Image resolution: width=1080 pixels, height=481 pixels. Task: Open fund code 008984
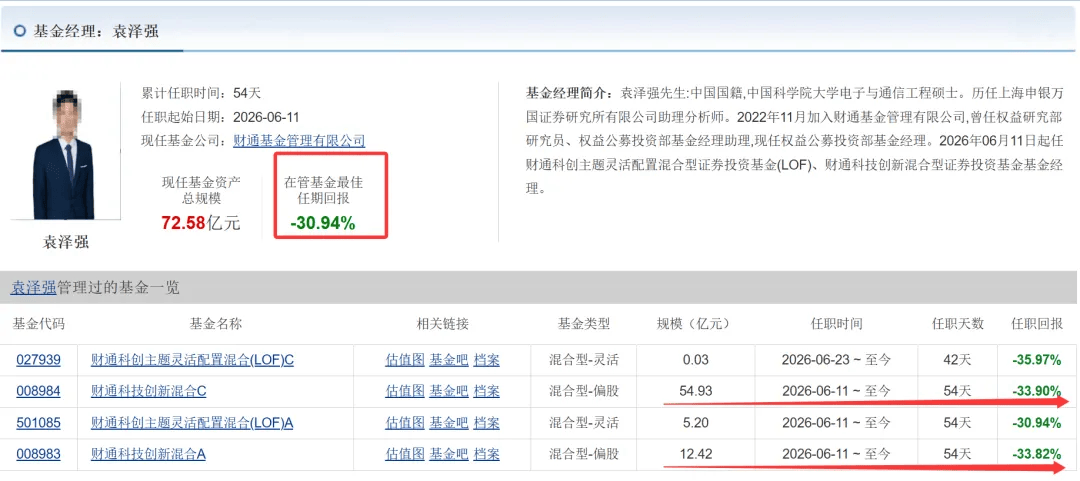point(39,391)
